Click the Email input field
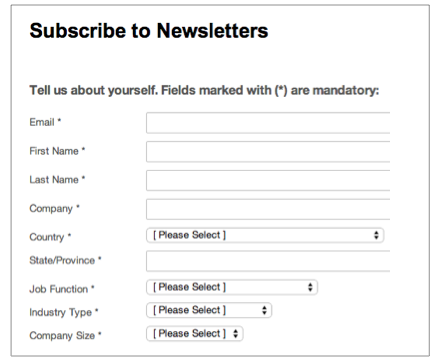Image resolution: width=437 pixels, height=363 pixels. pos(268,123)
